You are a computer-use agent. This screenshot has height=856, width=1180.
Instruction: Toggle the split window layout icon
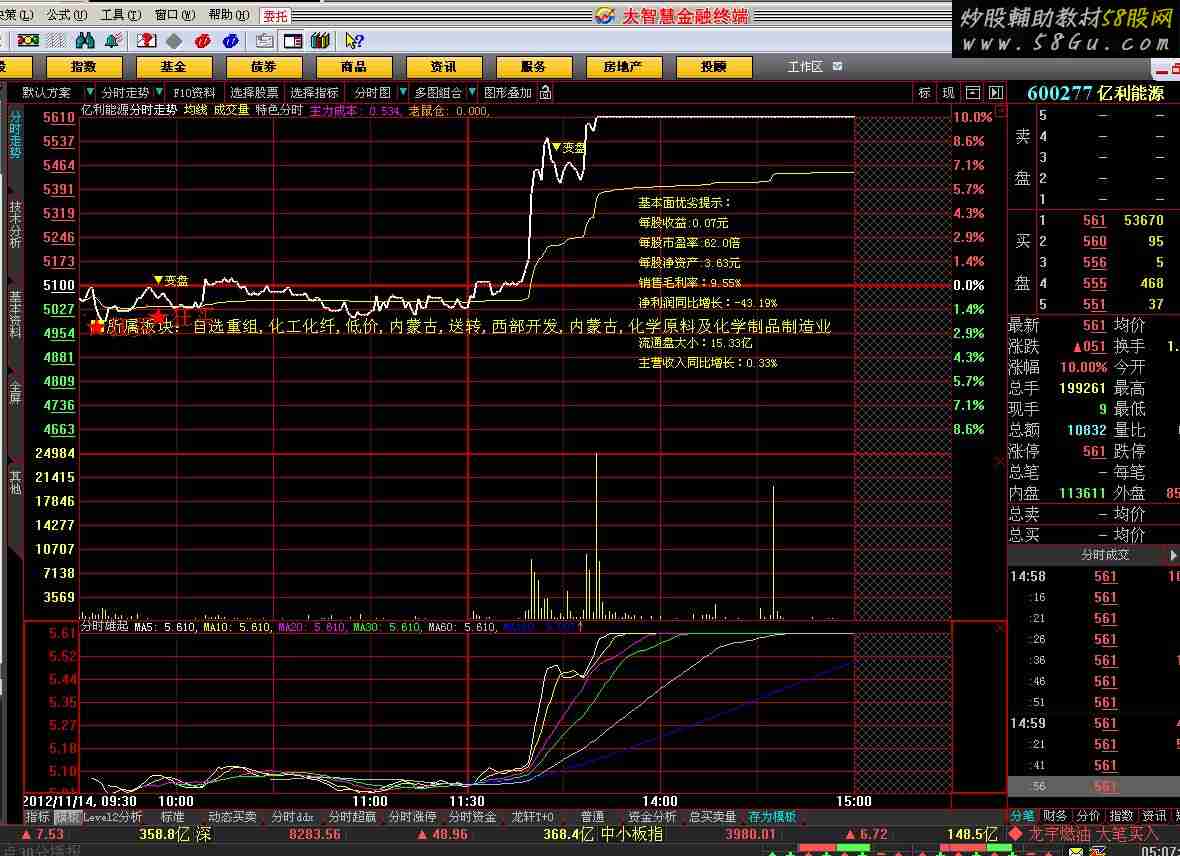(x=293, y=41)
